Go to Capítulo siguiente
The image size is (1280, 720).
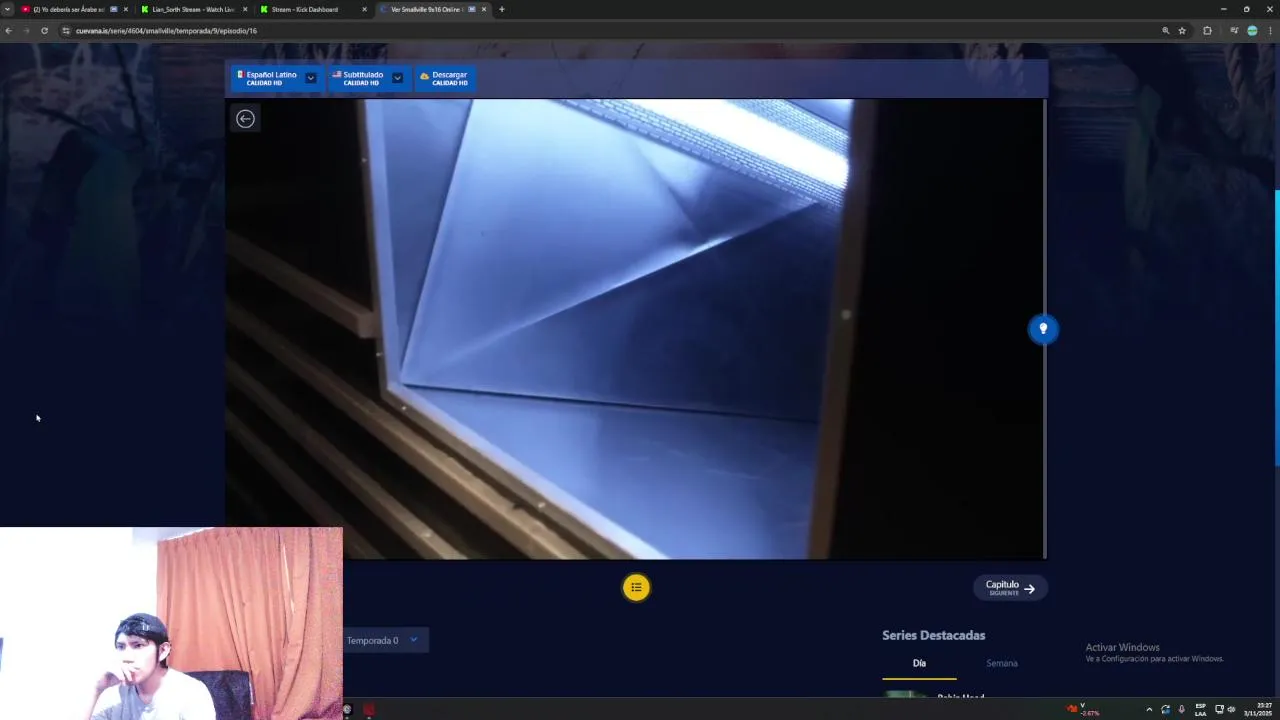pos(1010,588)
